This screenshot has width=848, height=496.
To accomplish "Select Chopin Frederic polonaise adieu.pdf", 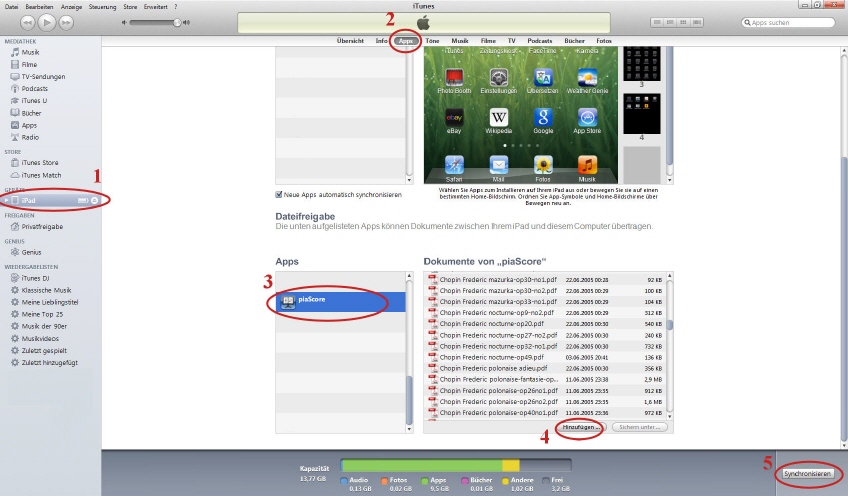I will (x=547, y=368).
